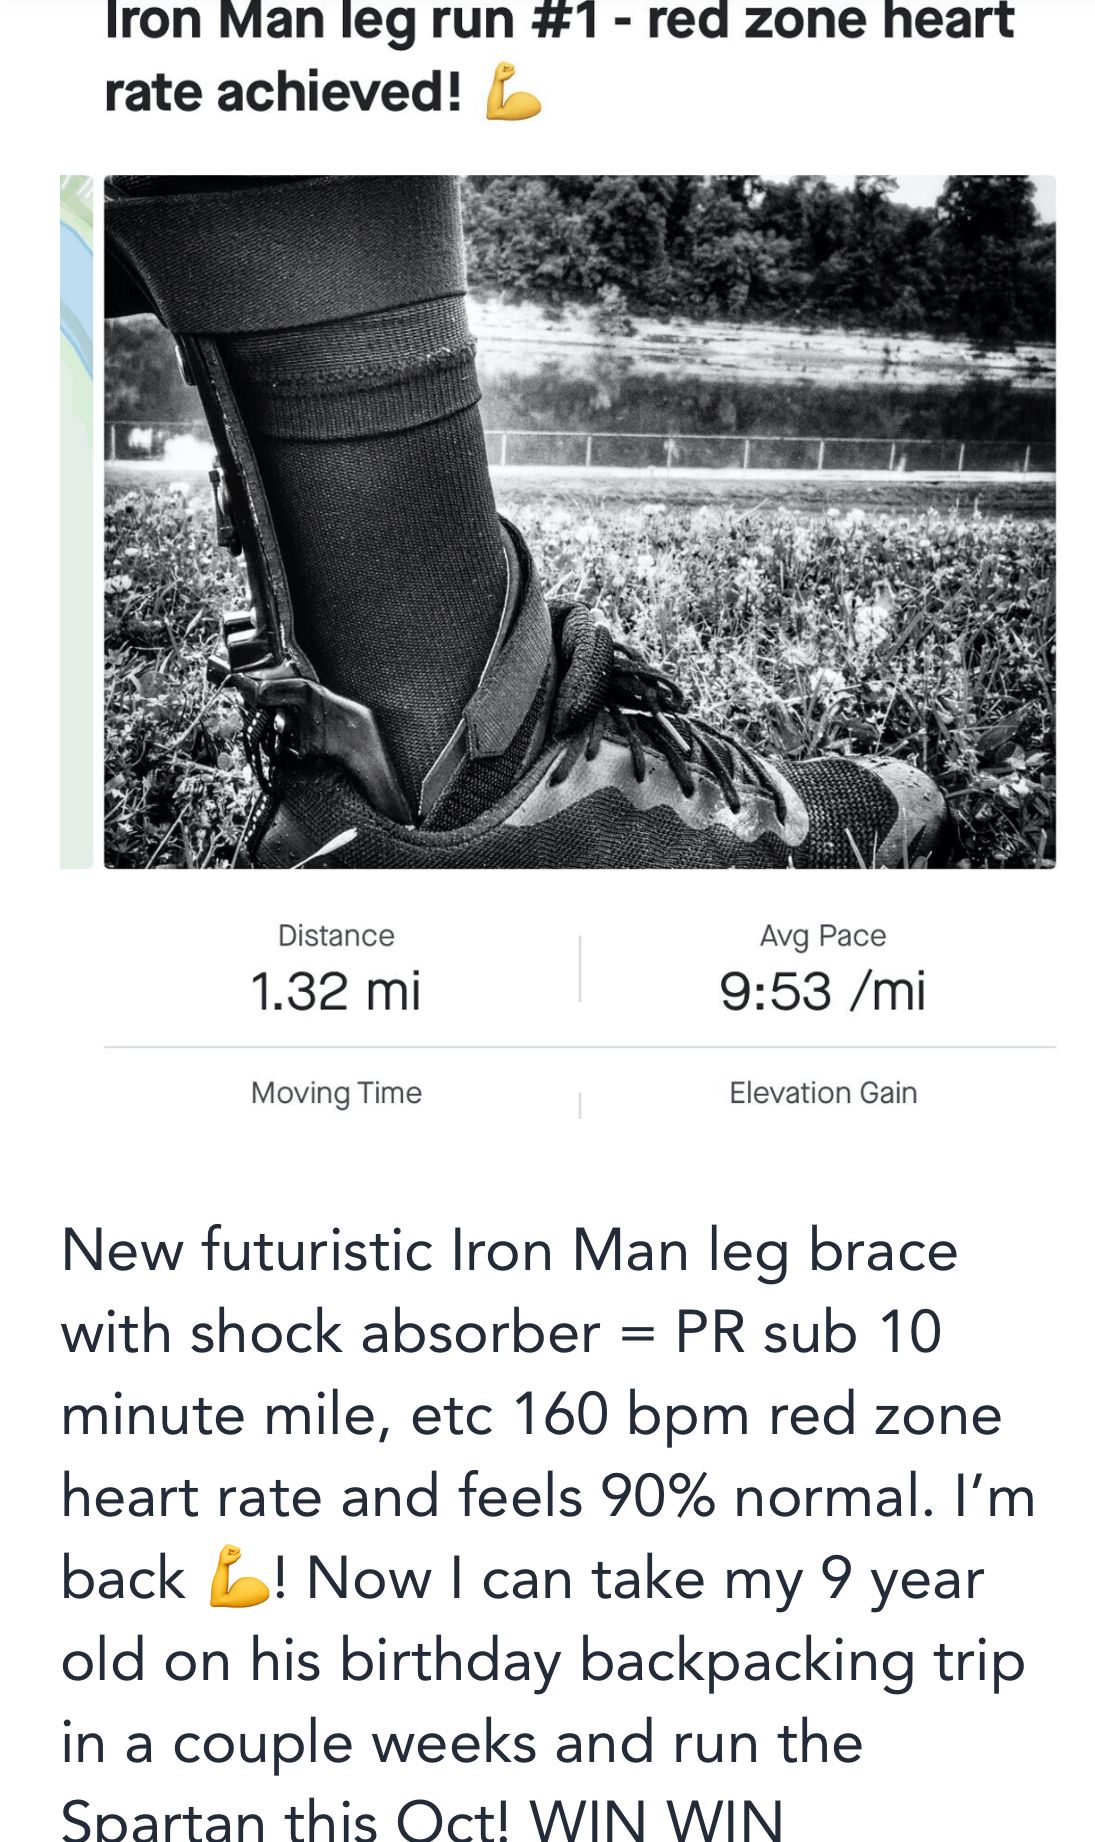Image resolution: width=1095 pixels, height=1842 pixels.
Task: Select the Distance stat label
Action: pos(336,935)
